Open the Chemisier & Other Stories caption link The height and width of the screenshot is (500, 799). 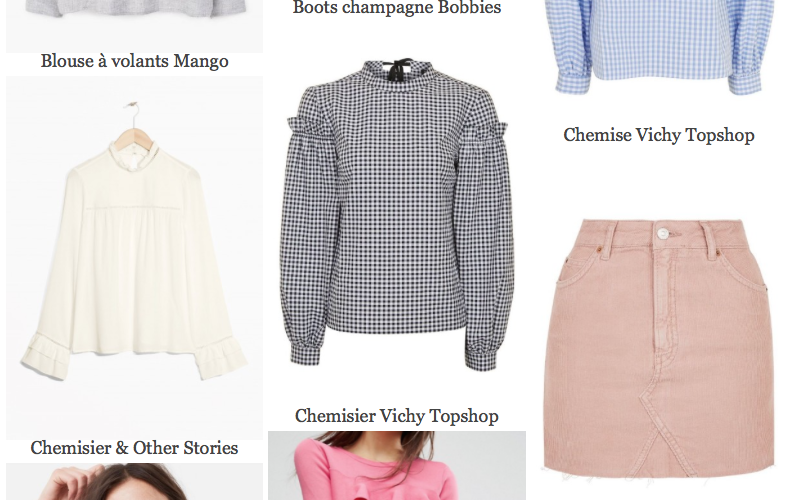pyautogui.click(x=135, y=448)
